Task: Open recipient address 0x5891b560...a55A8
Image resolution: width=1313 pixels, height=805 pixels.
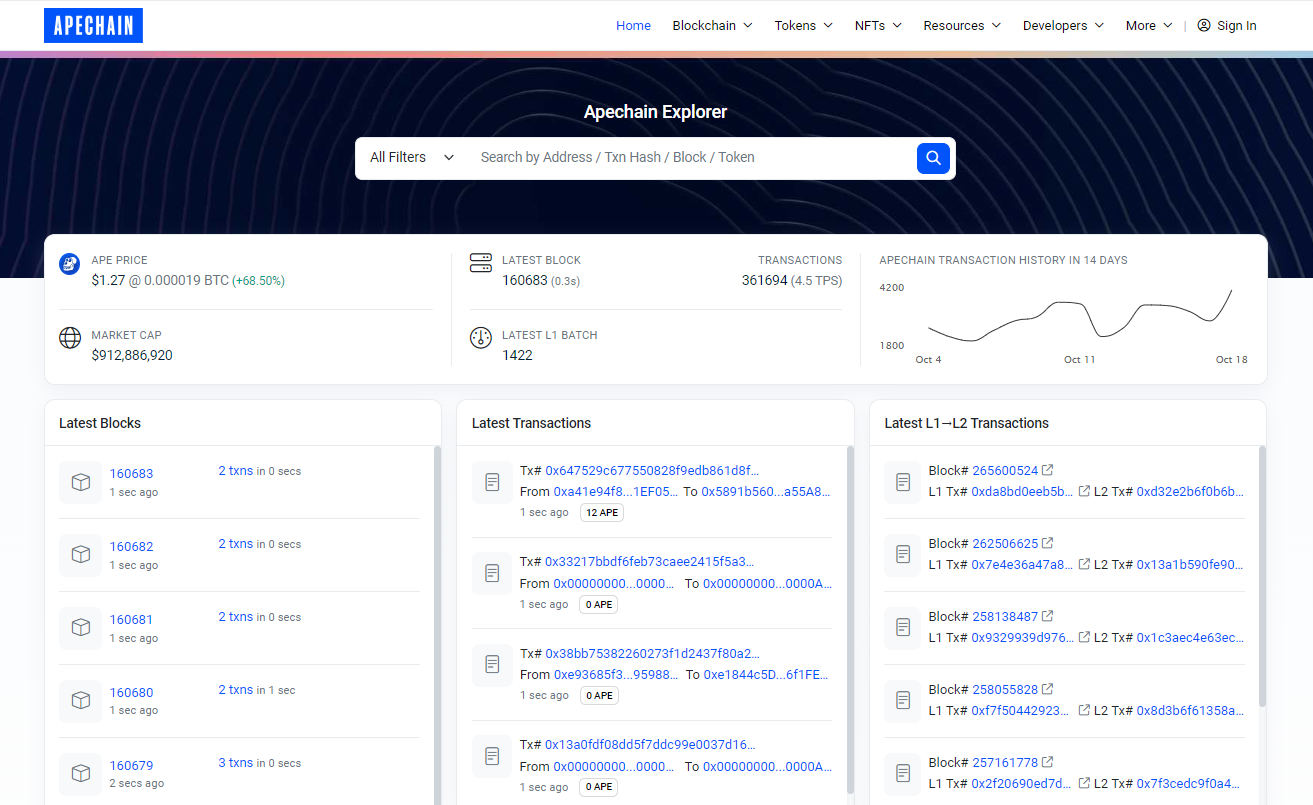Action: [x=766, y=491]
